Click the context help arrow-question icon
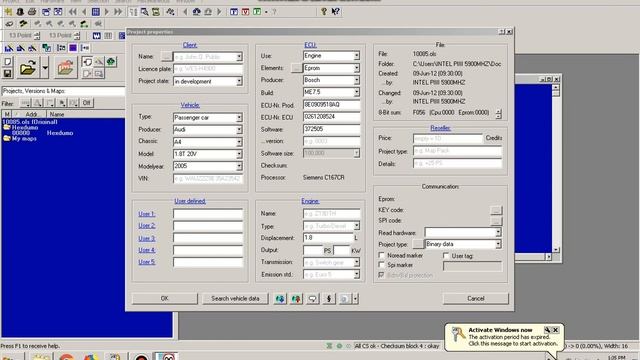 click(336, 12)
